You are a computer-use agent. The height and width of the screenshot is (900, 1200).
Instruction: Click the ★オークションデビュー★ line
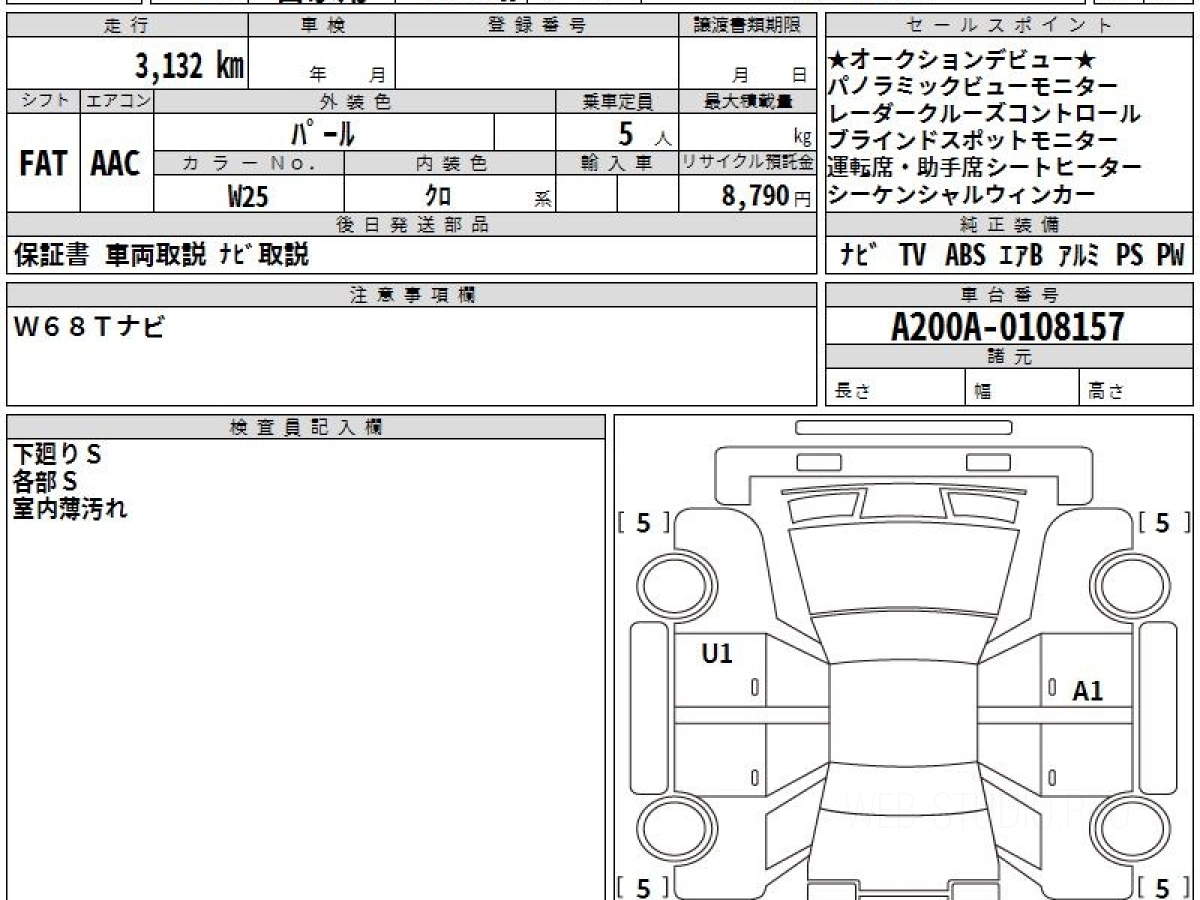click(963, 60)
